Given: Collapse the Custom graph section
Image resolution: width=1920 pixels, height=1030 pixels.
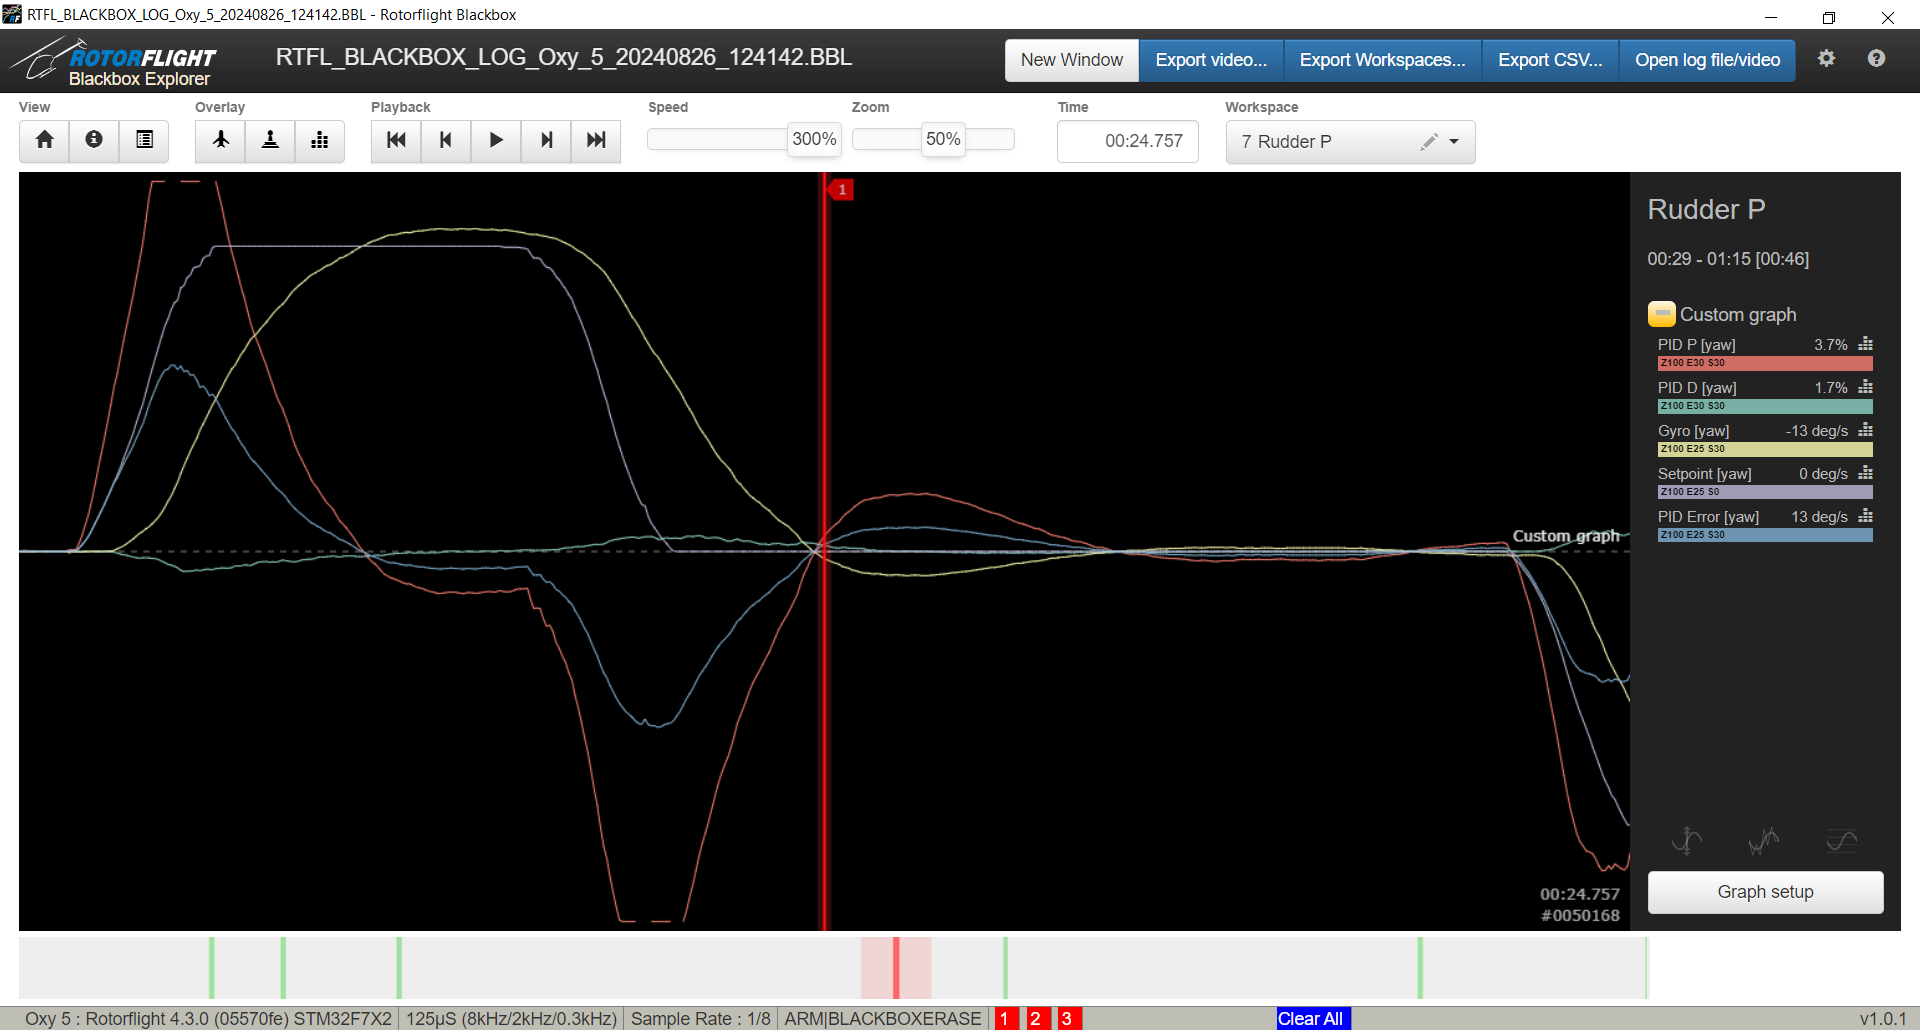Looking at the screenshot, I should (1661, 314).
